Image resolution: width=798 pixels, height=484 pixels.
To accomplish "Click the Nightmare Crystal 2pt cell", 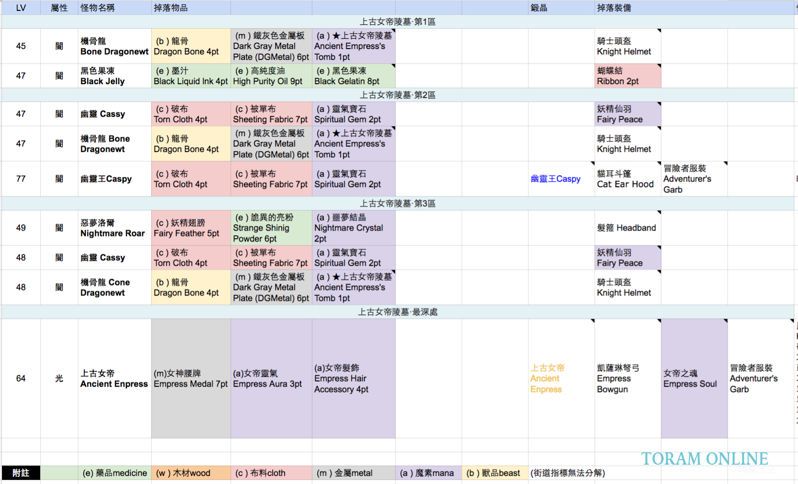I will pos(354,228).
